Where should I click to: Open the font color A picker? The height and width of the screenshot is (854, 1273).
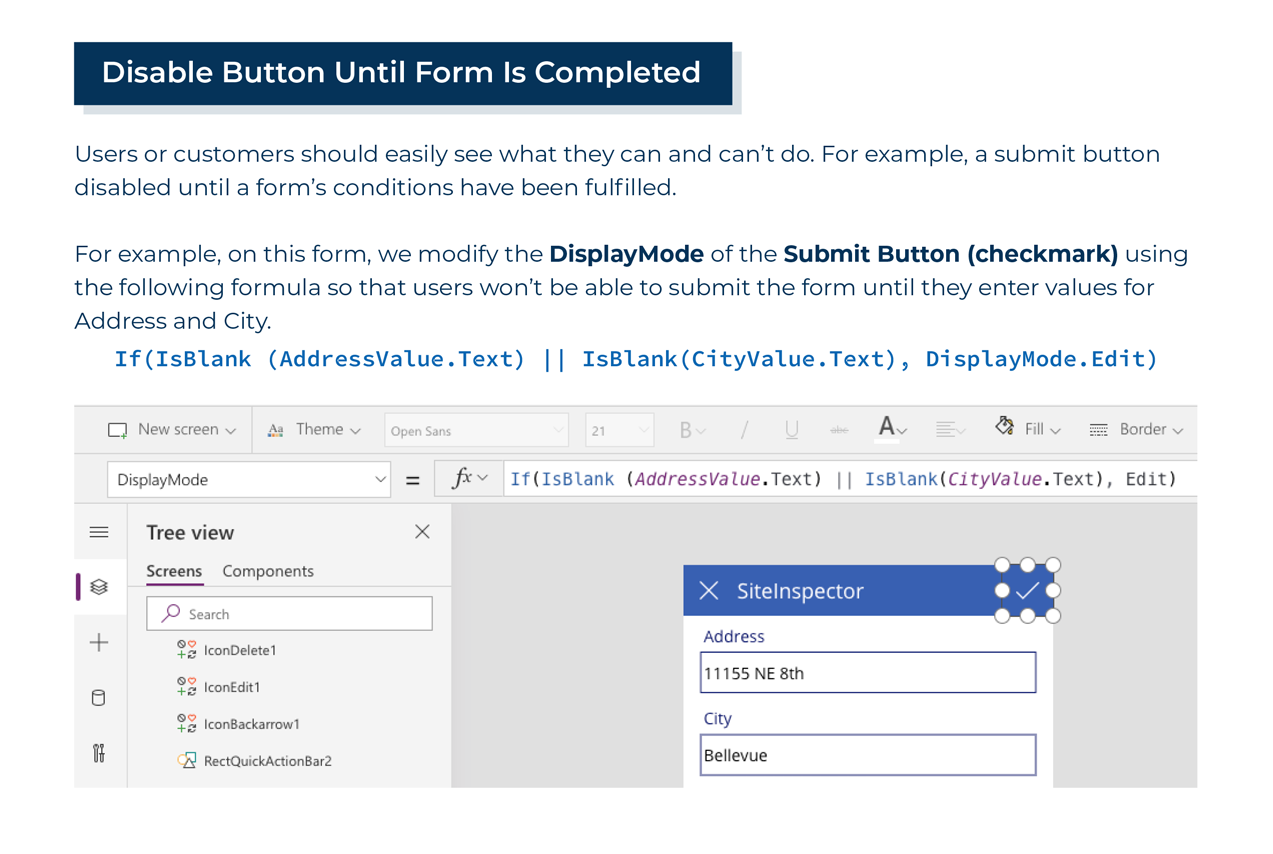pyautogui.click(x=891, y=429)
